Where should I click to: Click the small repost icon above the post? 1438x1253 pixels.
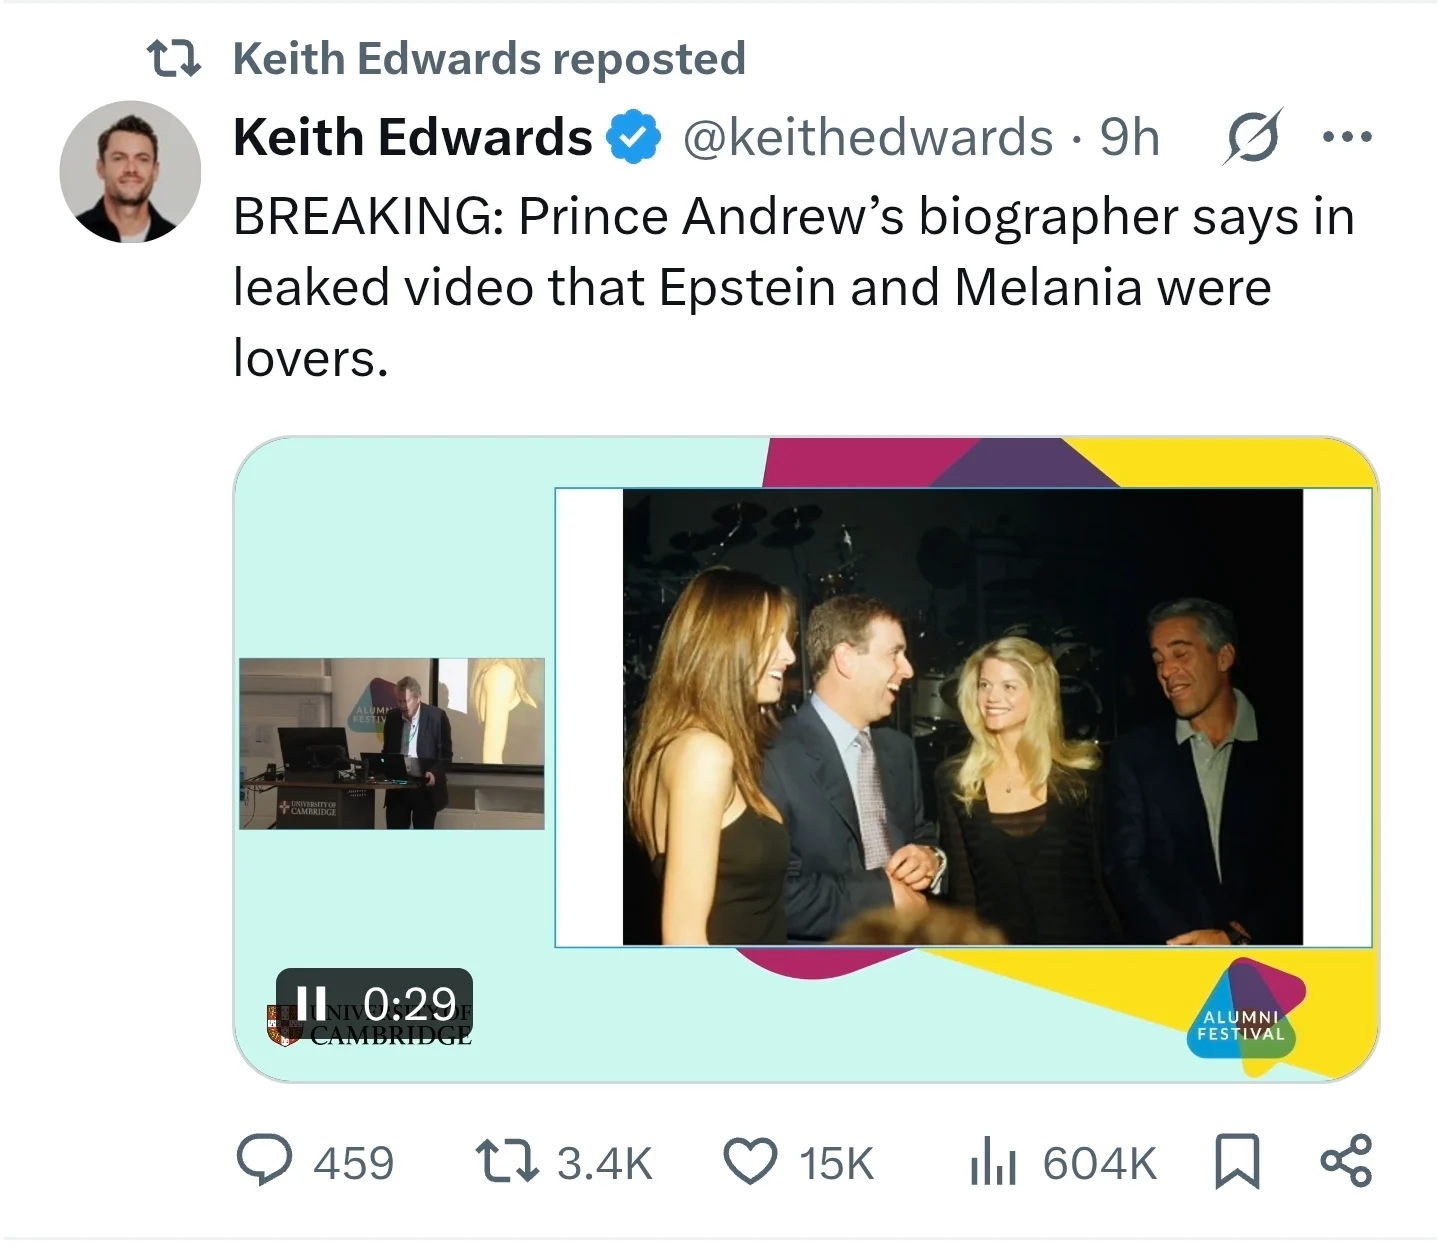click(174, 58)
